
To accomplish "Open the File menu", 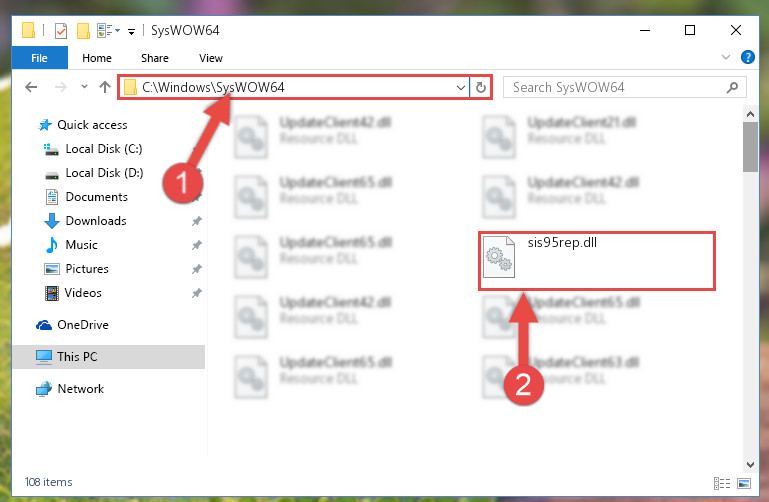I will click(x=39, y=58).
